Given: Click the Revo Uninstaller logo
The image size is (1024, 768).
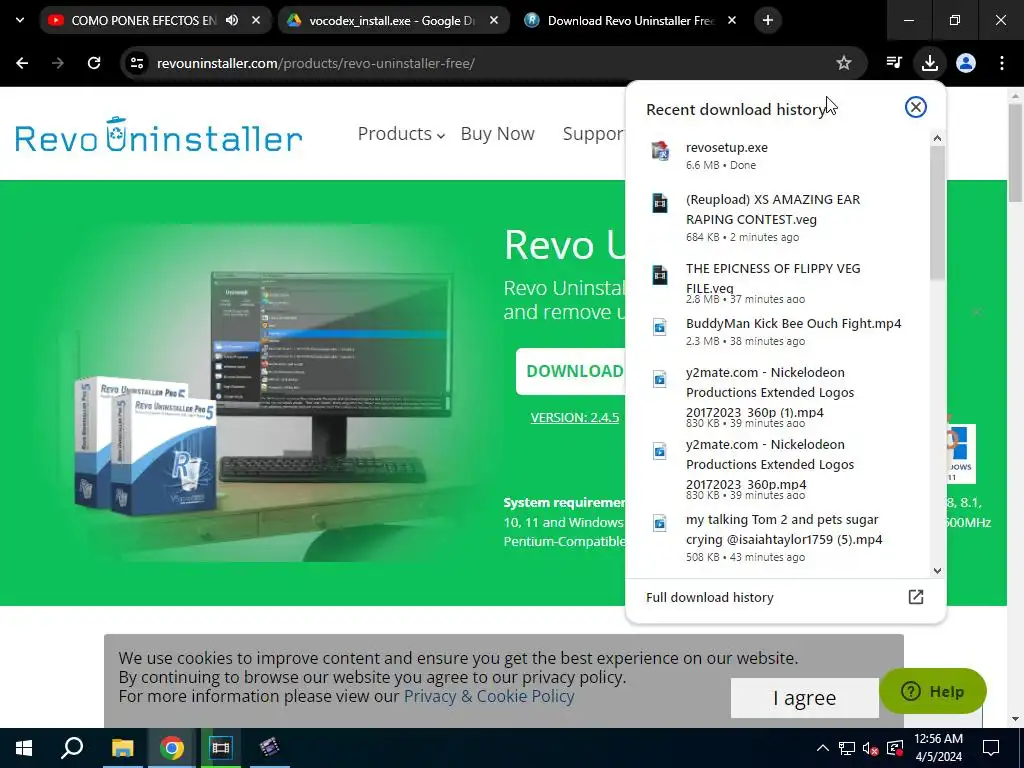Looking at the screenshot, I should pyautogui.click(x=159, y=135).
